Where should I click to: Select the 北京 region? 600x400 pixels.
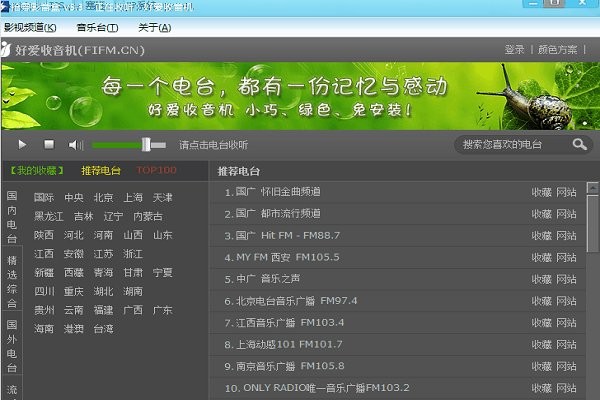[104, 198]
